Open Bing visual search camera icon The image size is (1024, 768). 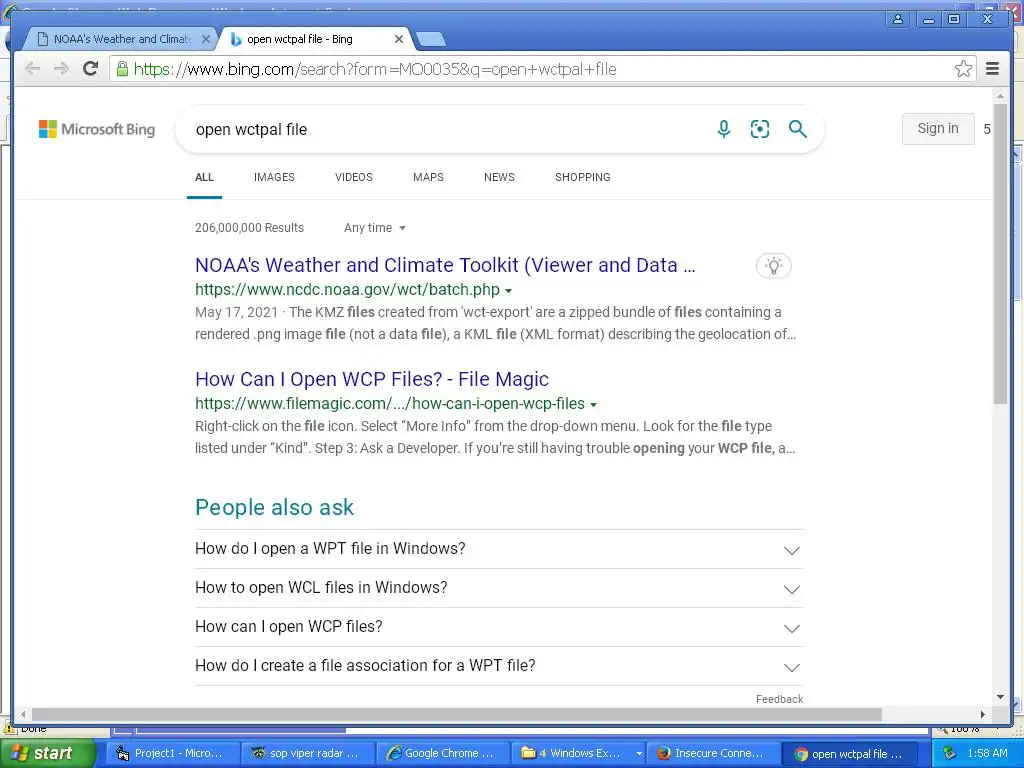(760, 129)
